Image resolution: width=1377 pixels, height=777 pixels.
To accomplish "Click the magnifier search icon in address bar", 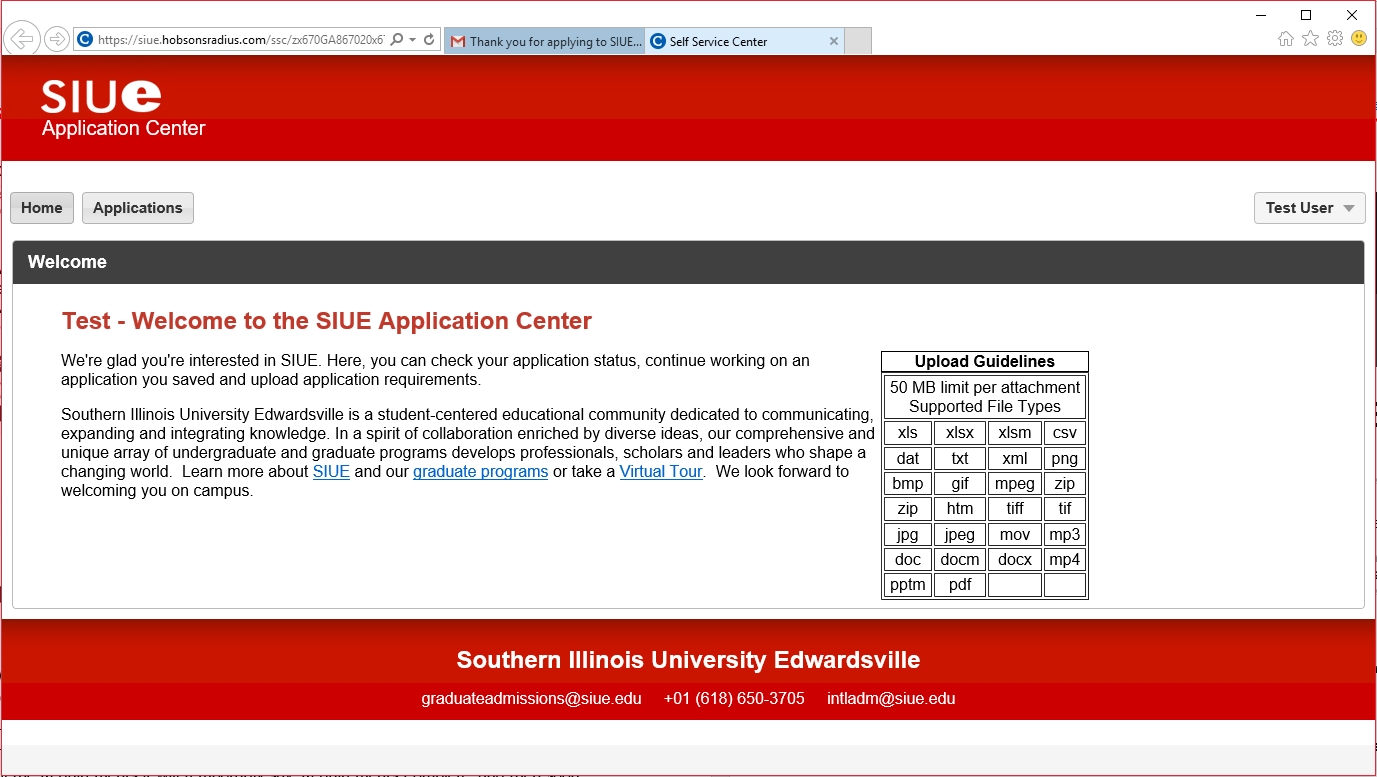I will pyautogui.click(x=397, y=40).
